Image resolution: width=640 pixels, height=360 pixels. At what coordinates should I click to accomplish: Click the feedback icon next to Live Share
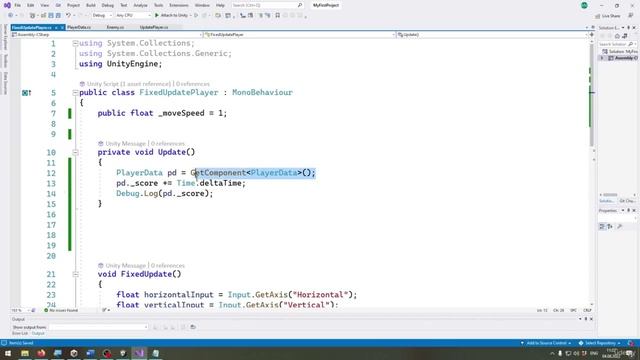[631, 16]
